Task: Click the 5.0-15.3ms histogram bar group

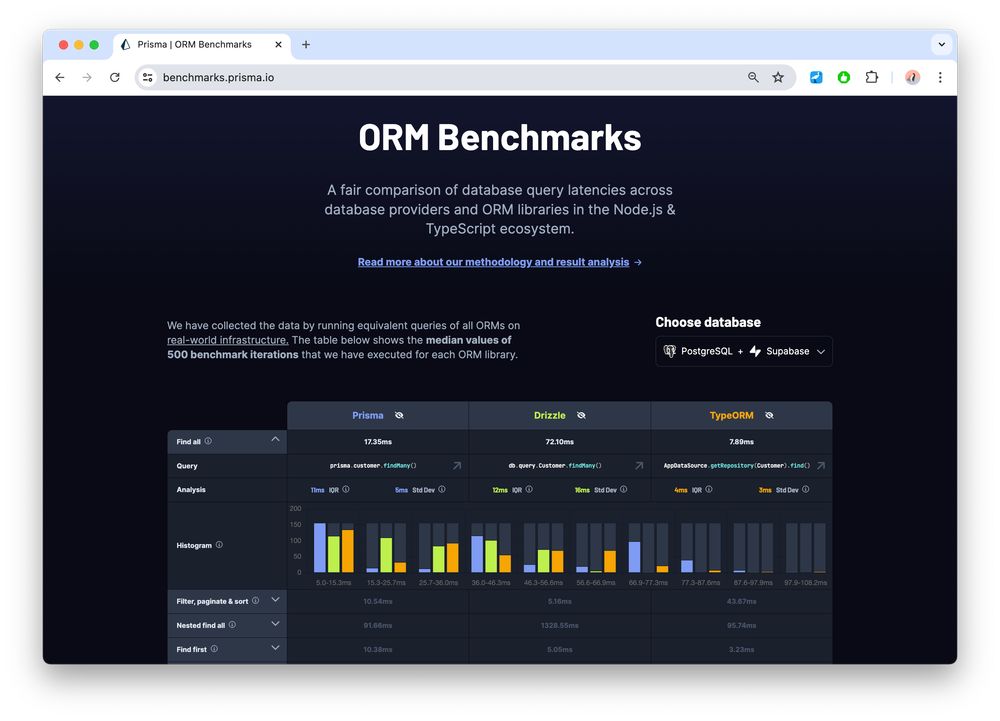Action: [x=334, y=548]
